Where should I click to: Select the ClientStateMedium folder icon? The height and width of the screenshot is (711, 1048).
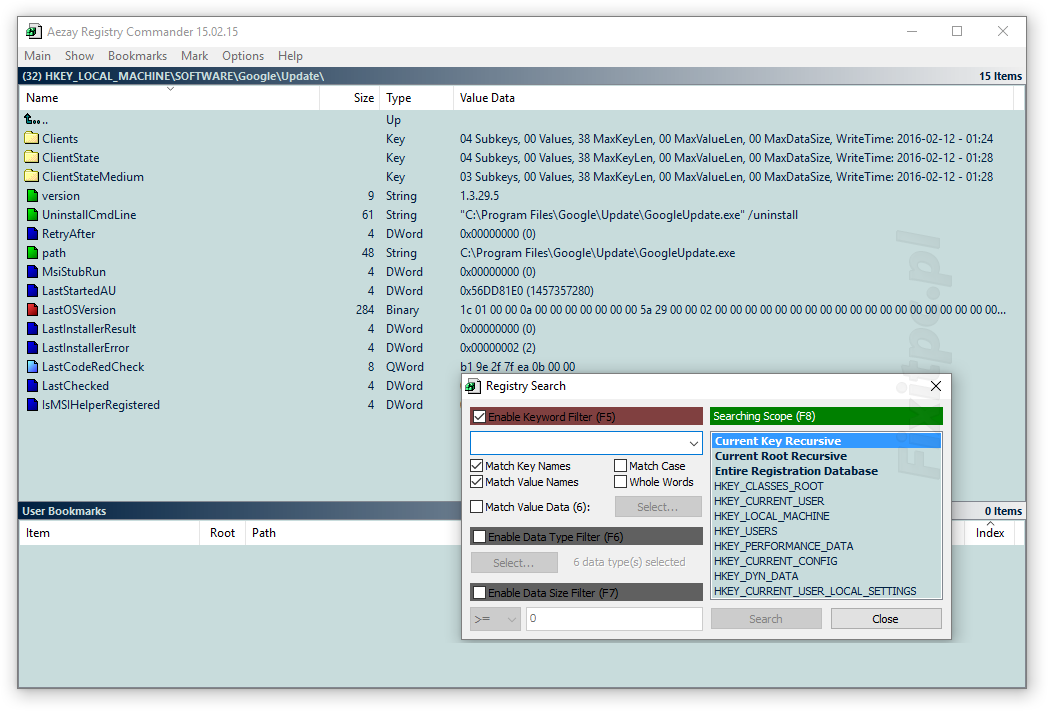pyautogui.click(x=31, y=176)
